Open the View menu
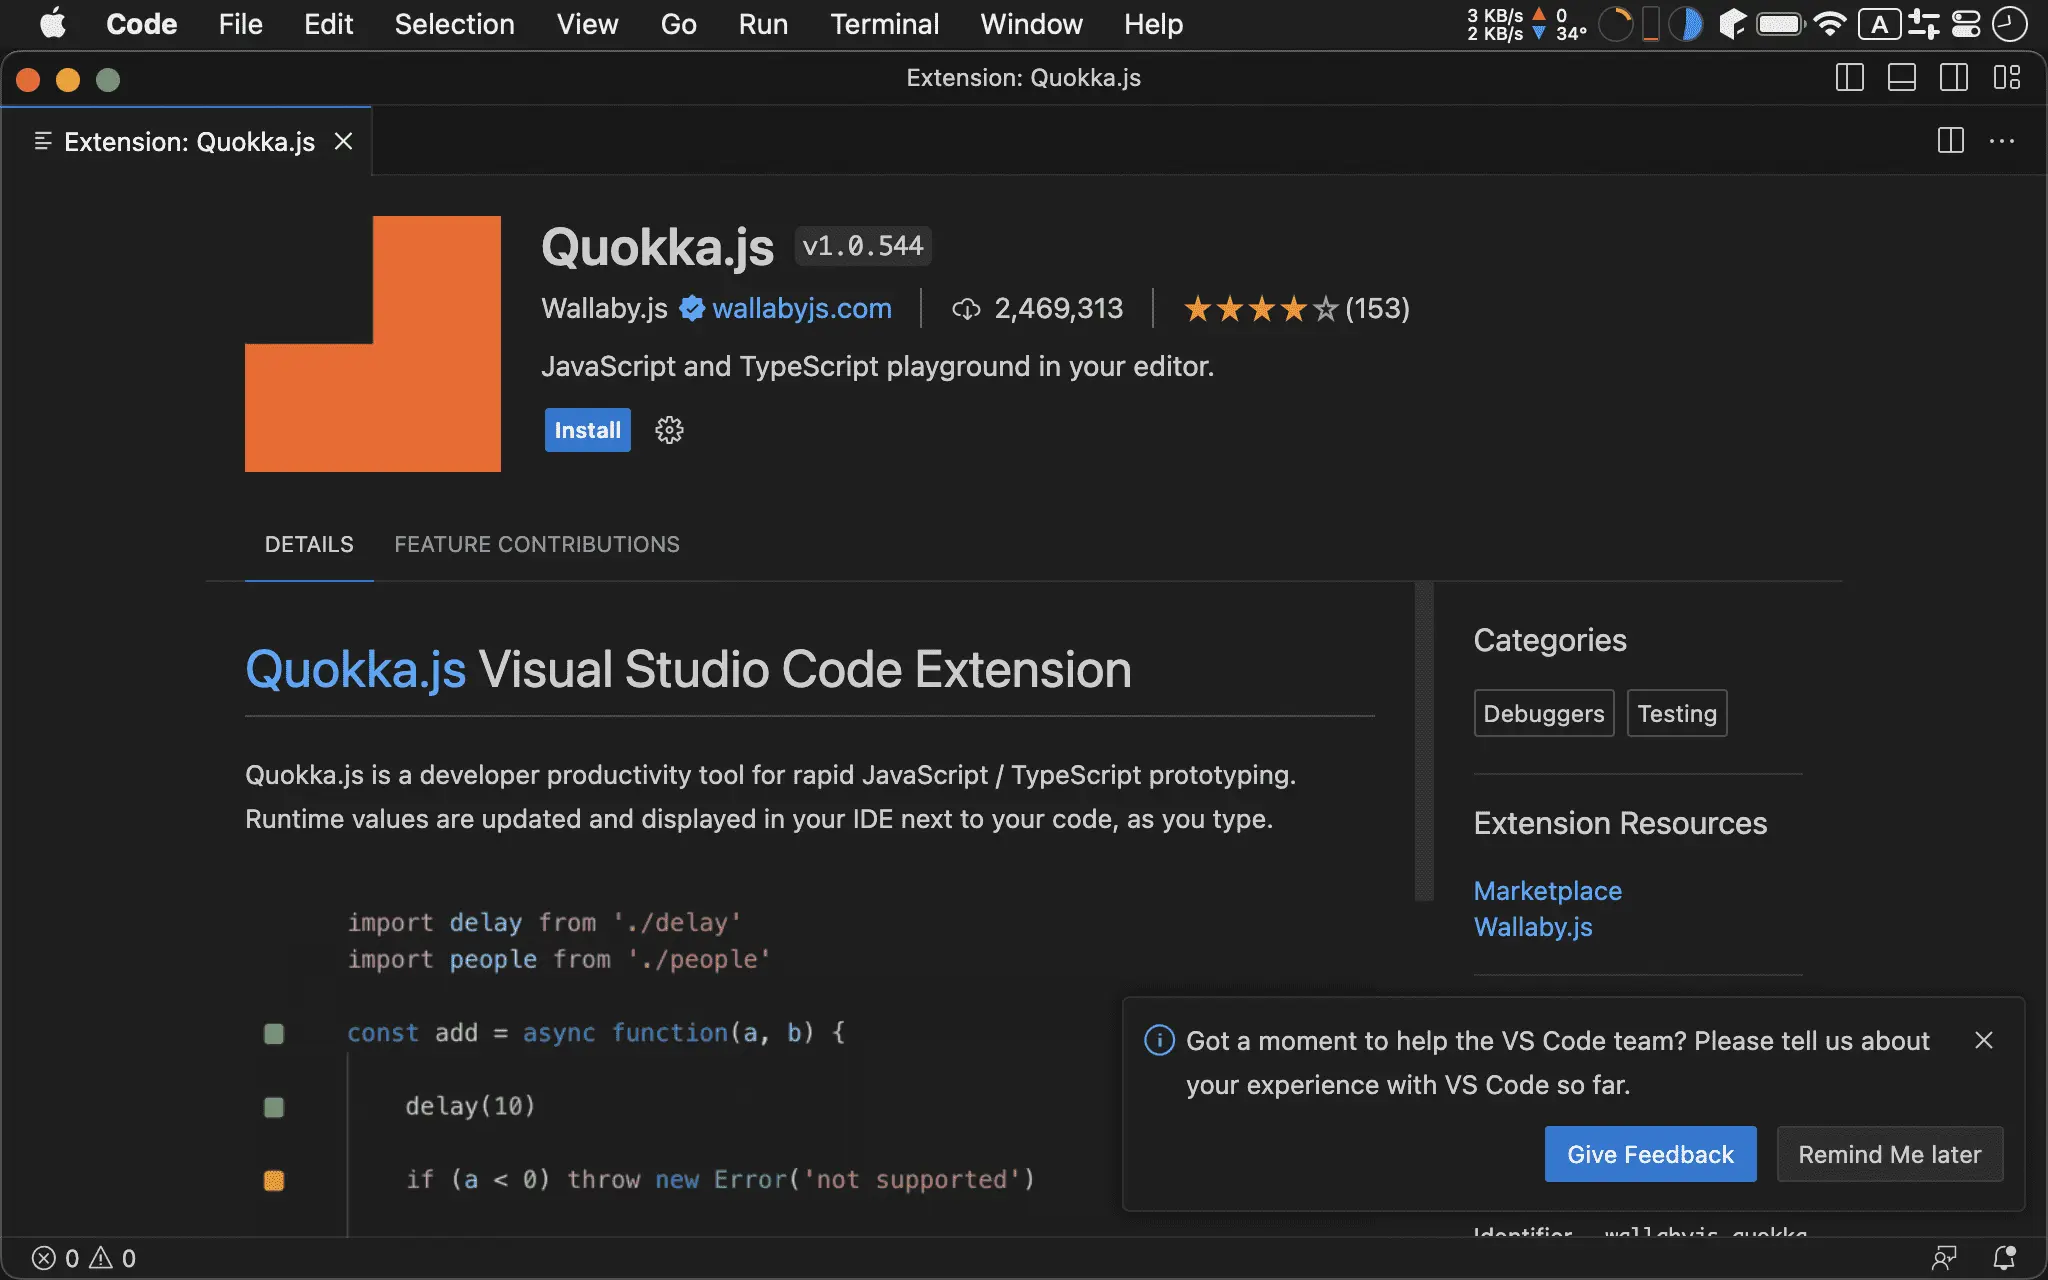The width and height of the screenshot is (2048, 1280). coord(587,24)
